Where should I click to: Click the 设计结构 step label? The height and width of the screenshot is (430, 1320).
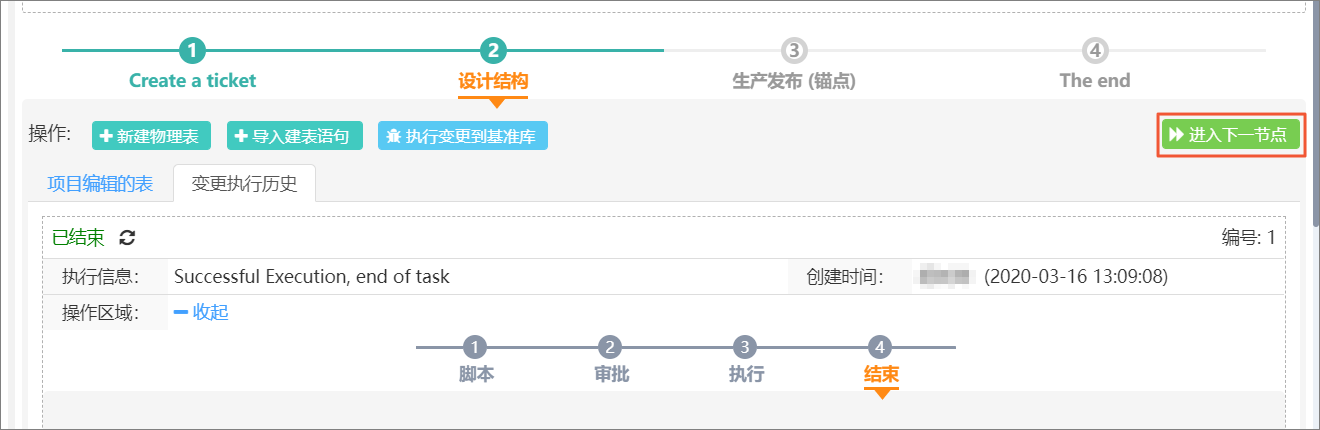(x=493, y=81)
